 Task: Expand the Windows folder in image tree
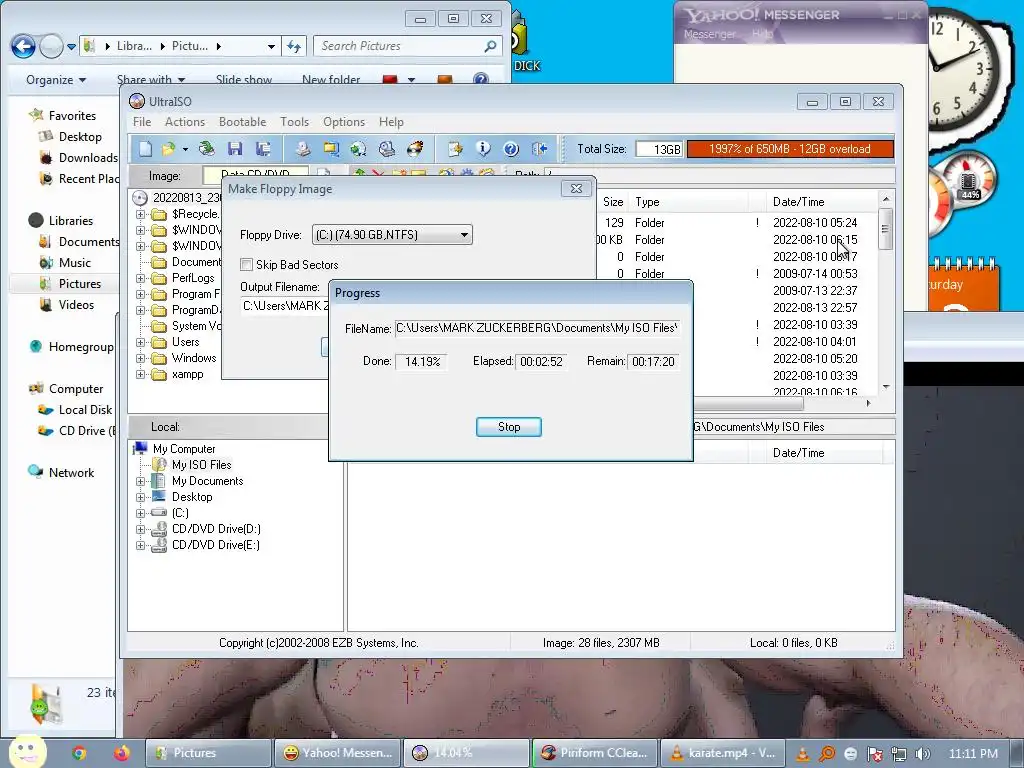[140, 359]
